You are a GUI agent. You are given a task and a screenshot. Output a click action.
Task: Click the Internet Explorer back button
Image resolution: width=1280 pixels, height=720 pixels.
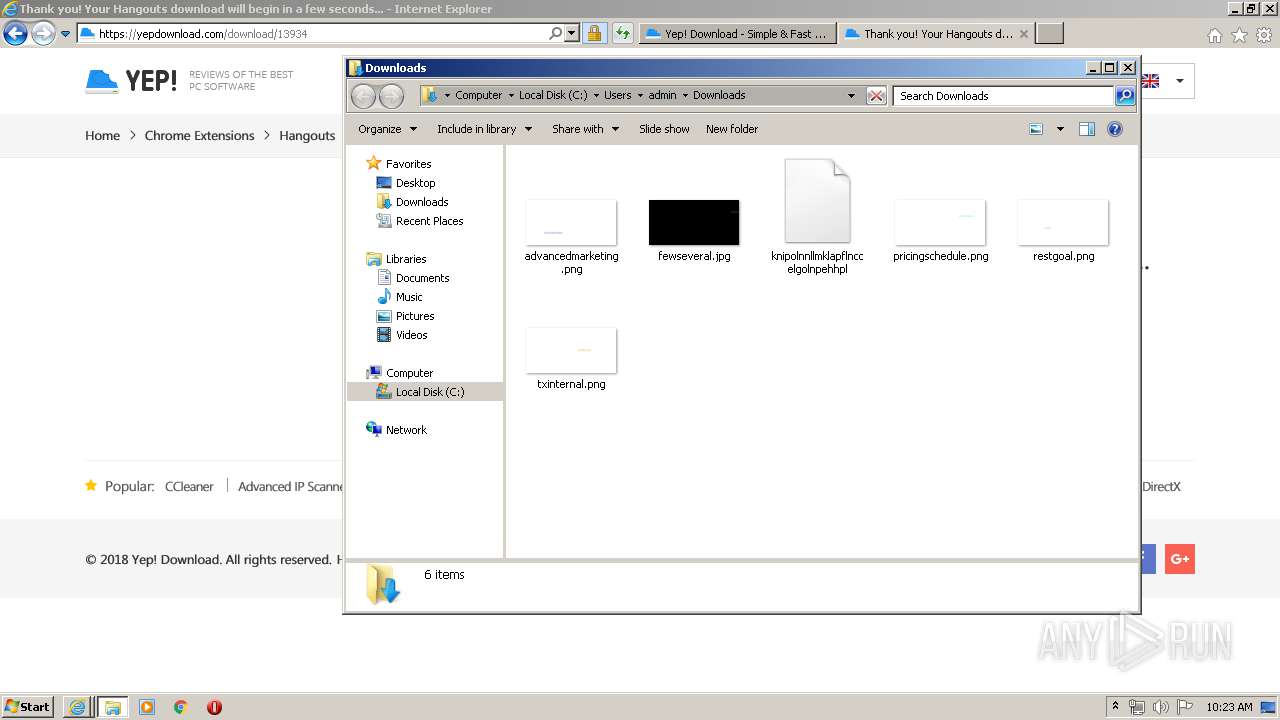click(15, 33)
